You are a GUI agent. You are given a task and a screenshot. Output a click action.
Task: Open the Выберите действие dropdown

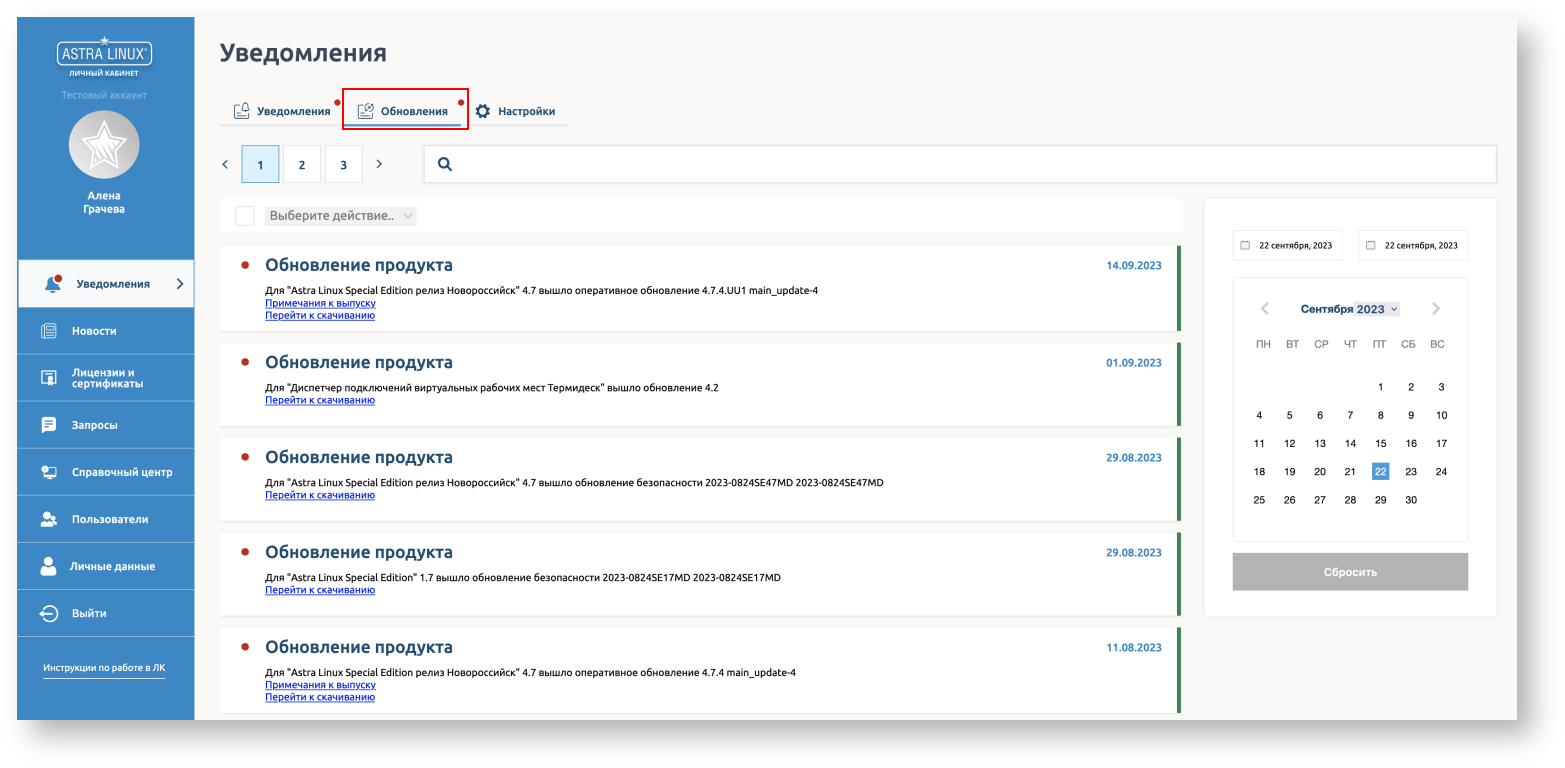pos(341,216)
